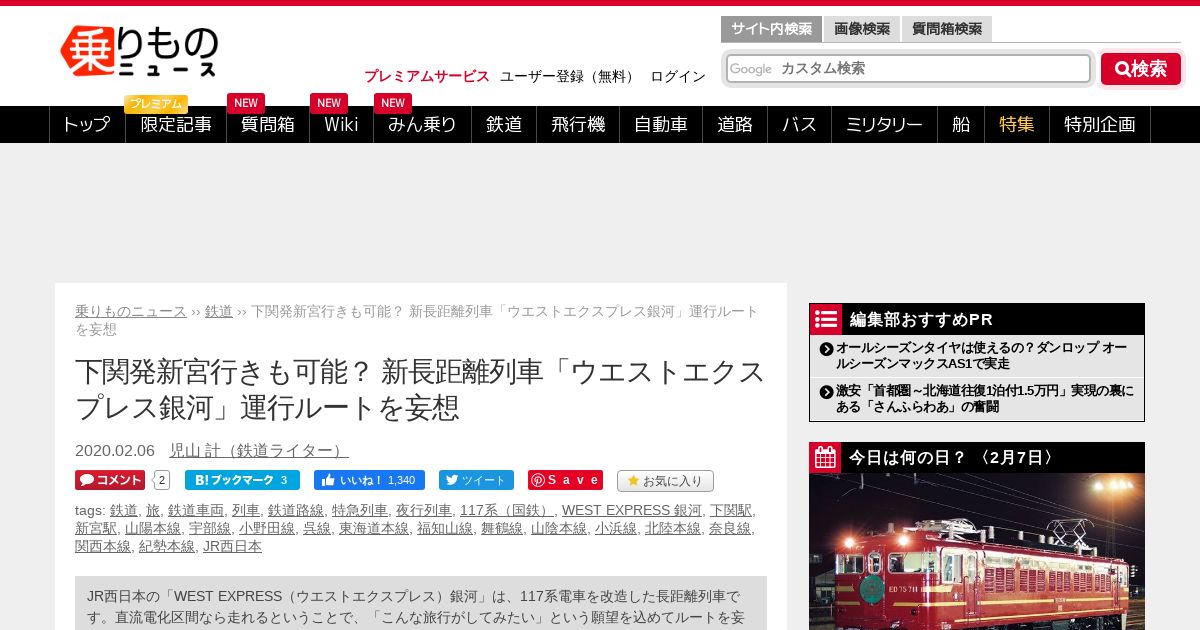Open Wiki navigation item
The image size is (1200, 630).
tap(341, 125)
